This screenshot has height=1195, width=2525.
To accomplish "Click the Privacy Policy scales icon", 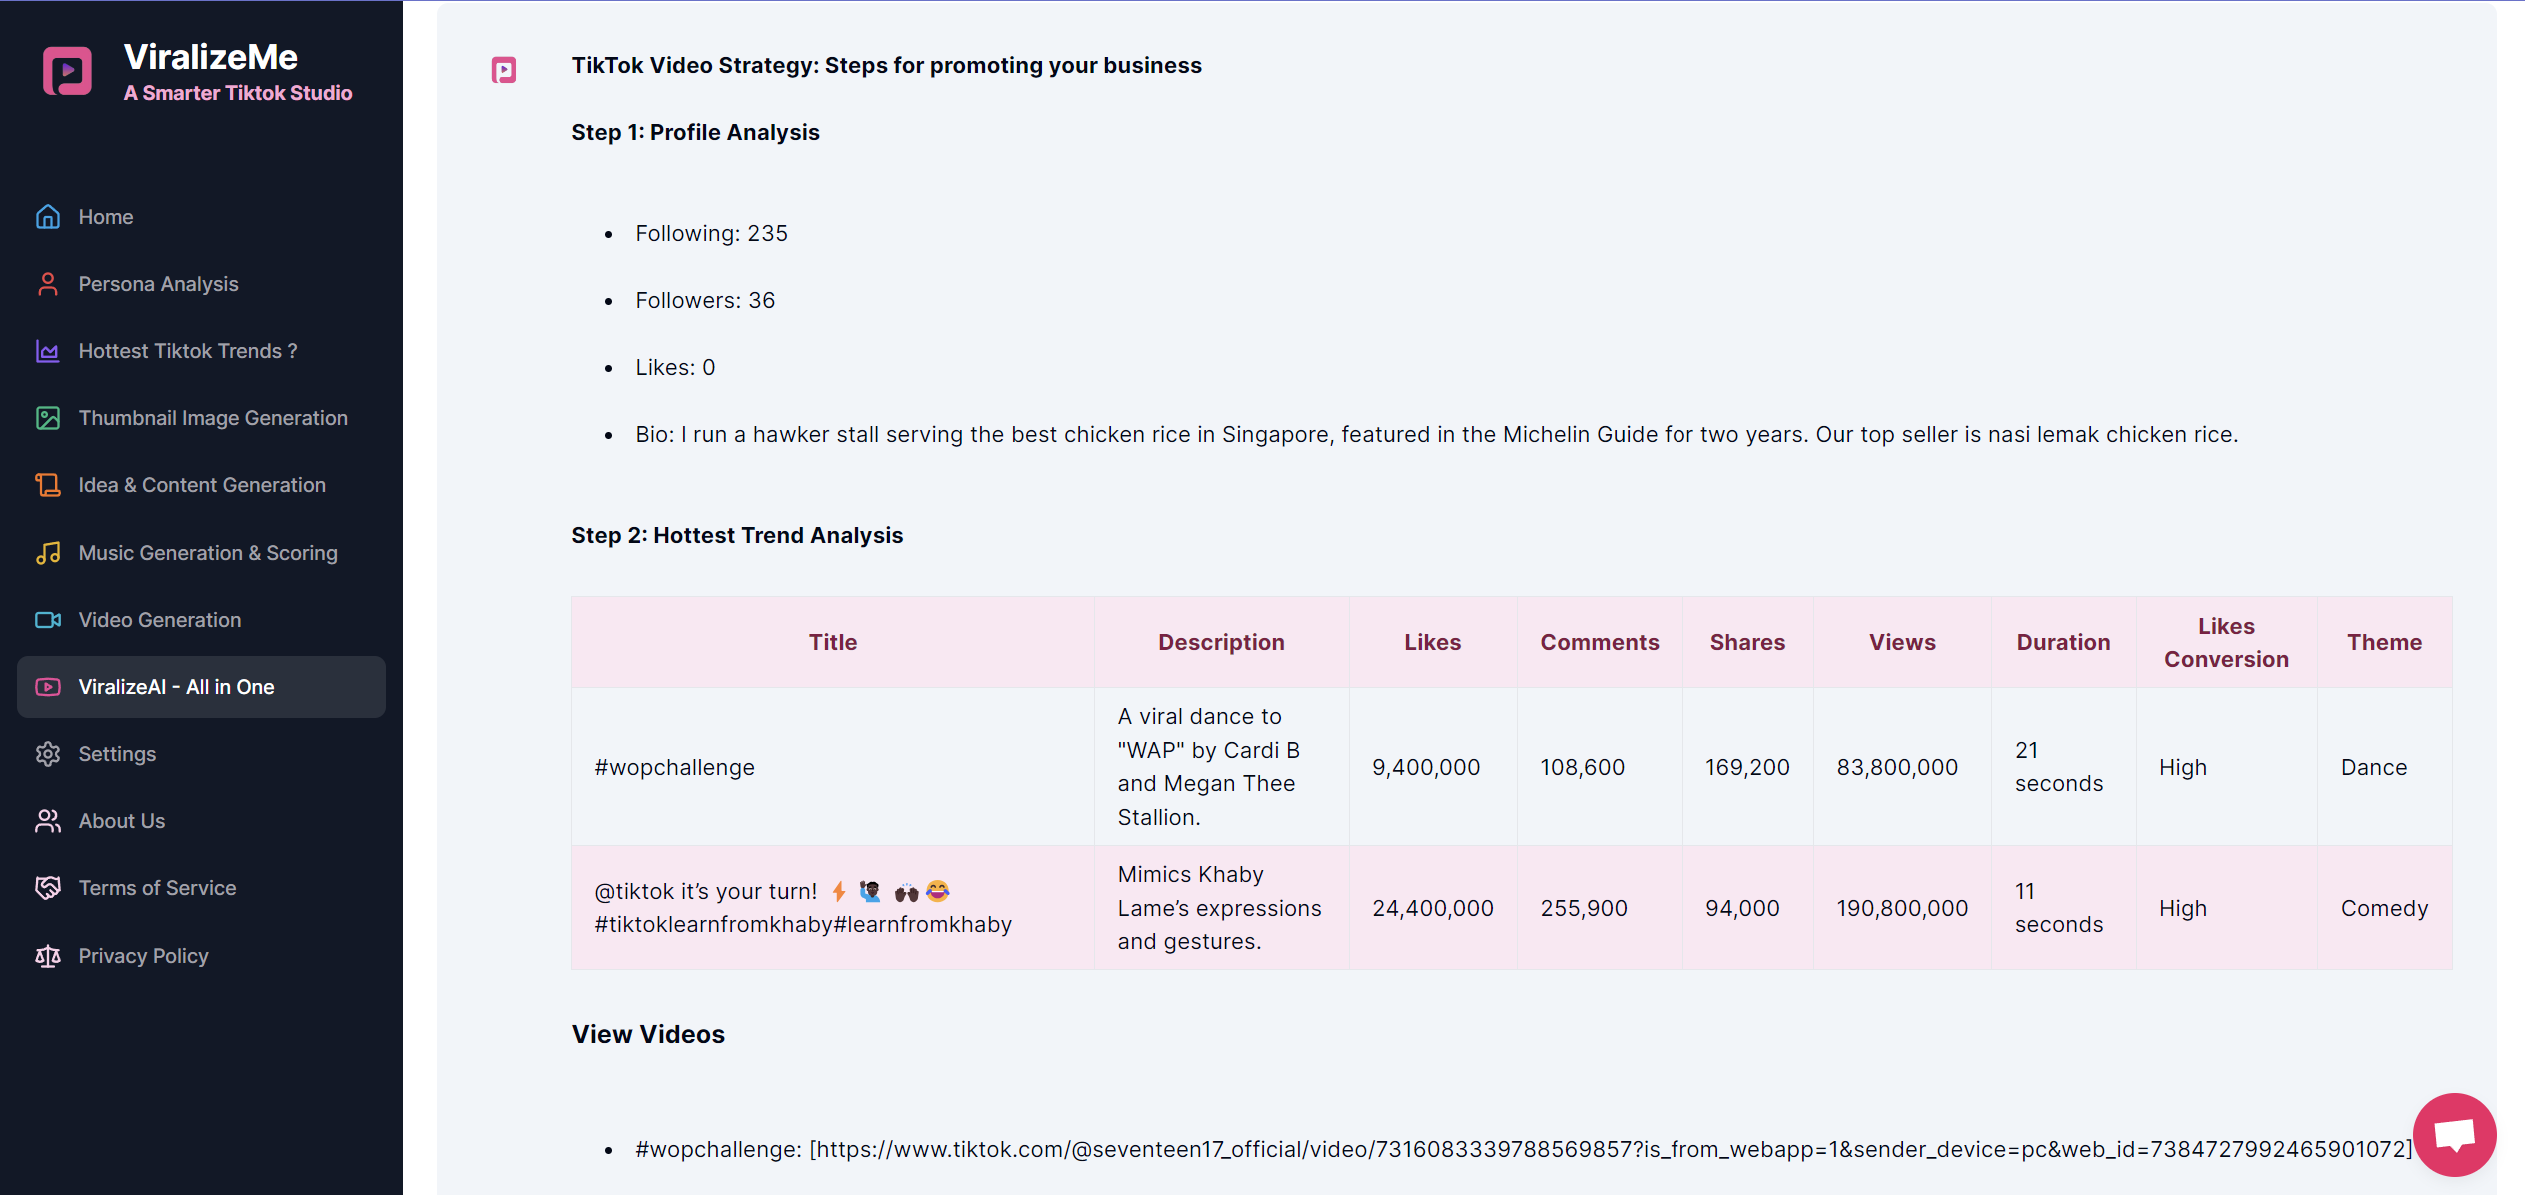I will [x=48, y=956].
